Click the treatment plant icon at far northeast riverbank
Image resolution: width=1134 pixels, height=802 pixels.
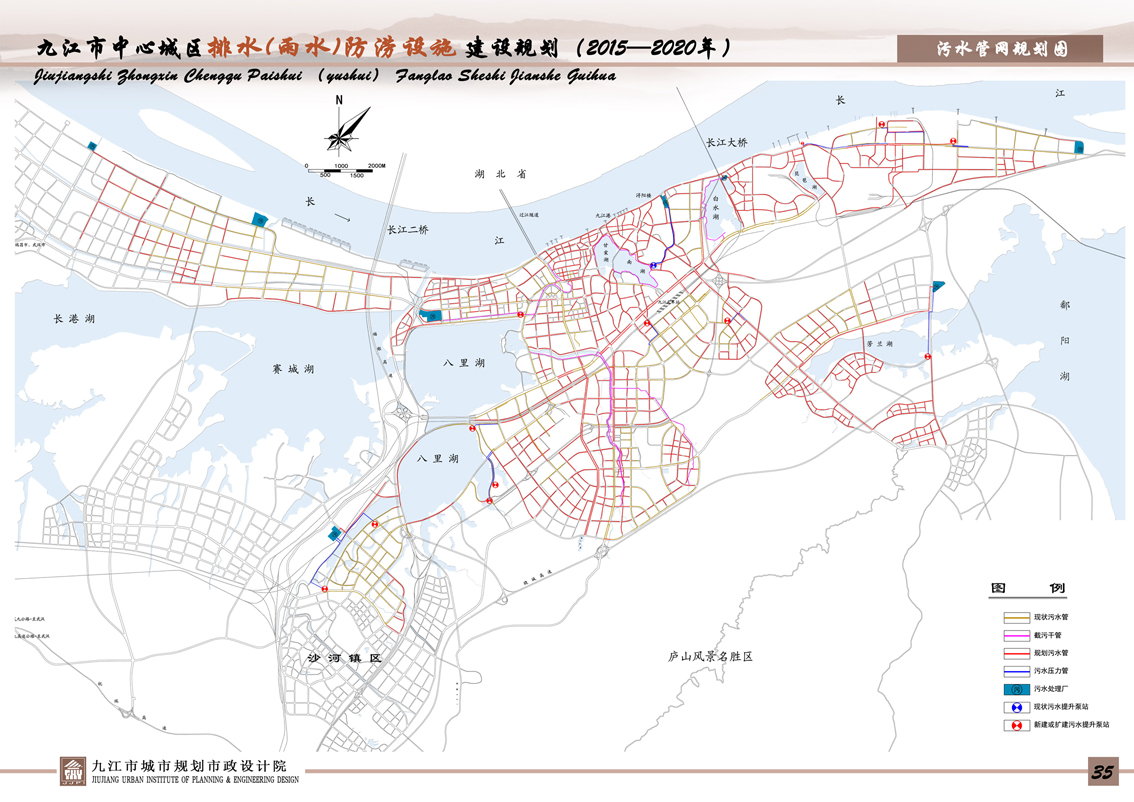pyautogui.click(x=1079, y=147)
